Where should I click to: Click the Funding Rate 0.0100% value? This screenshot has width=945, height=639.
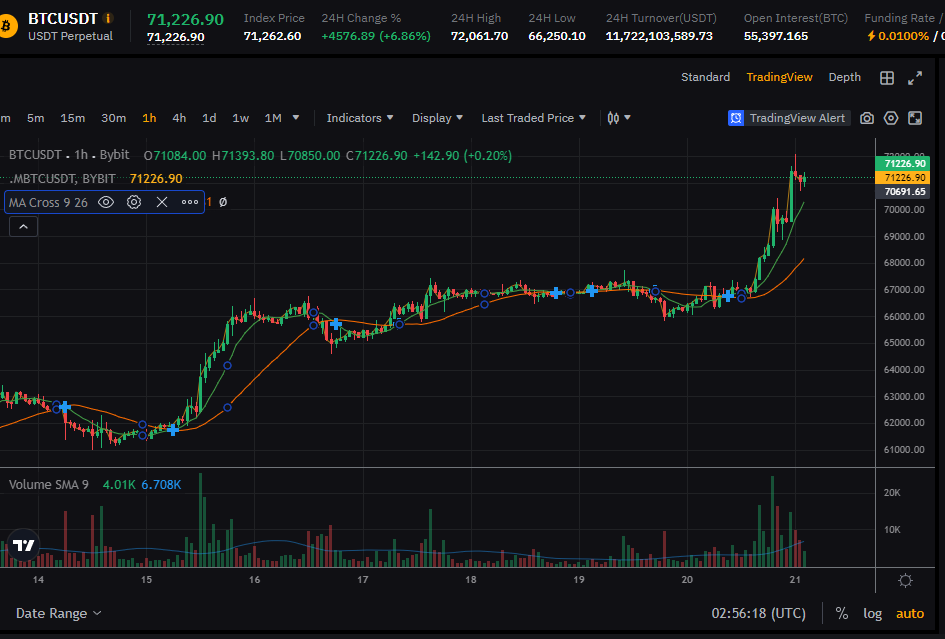click(903, 36)
